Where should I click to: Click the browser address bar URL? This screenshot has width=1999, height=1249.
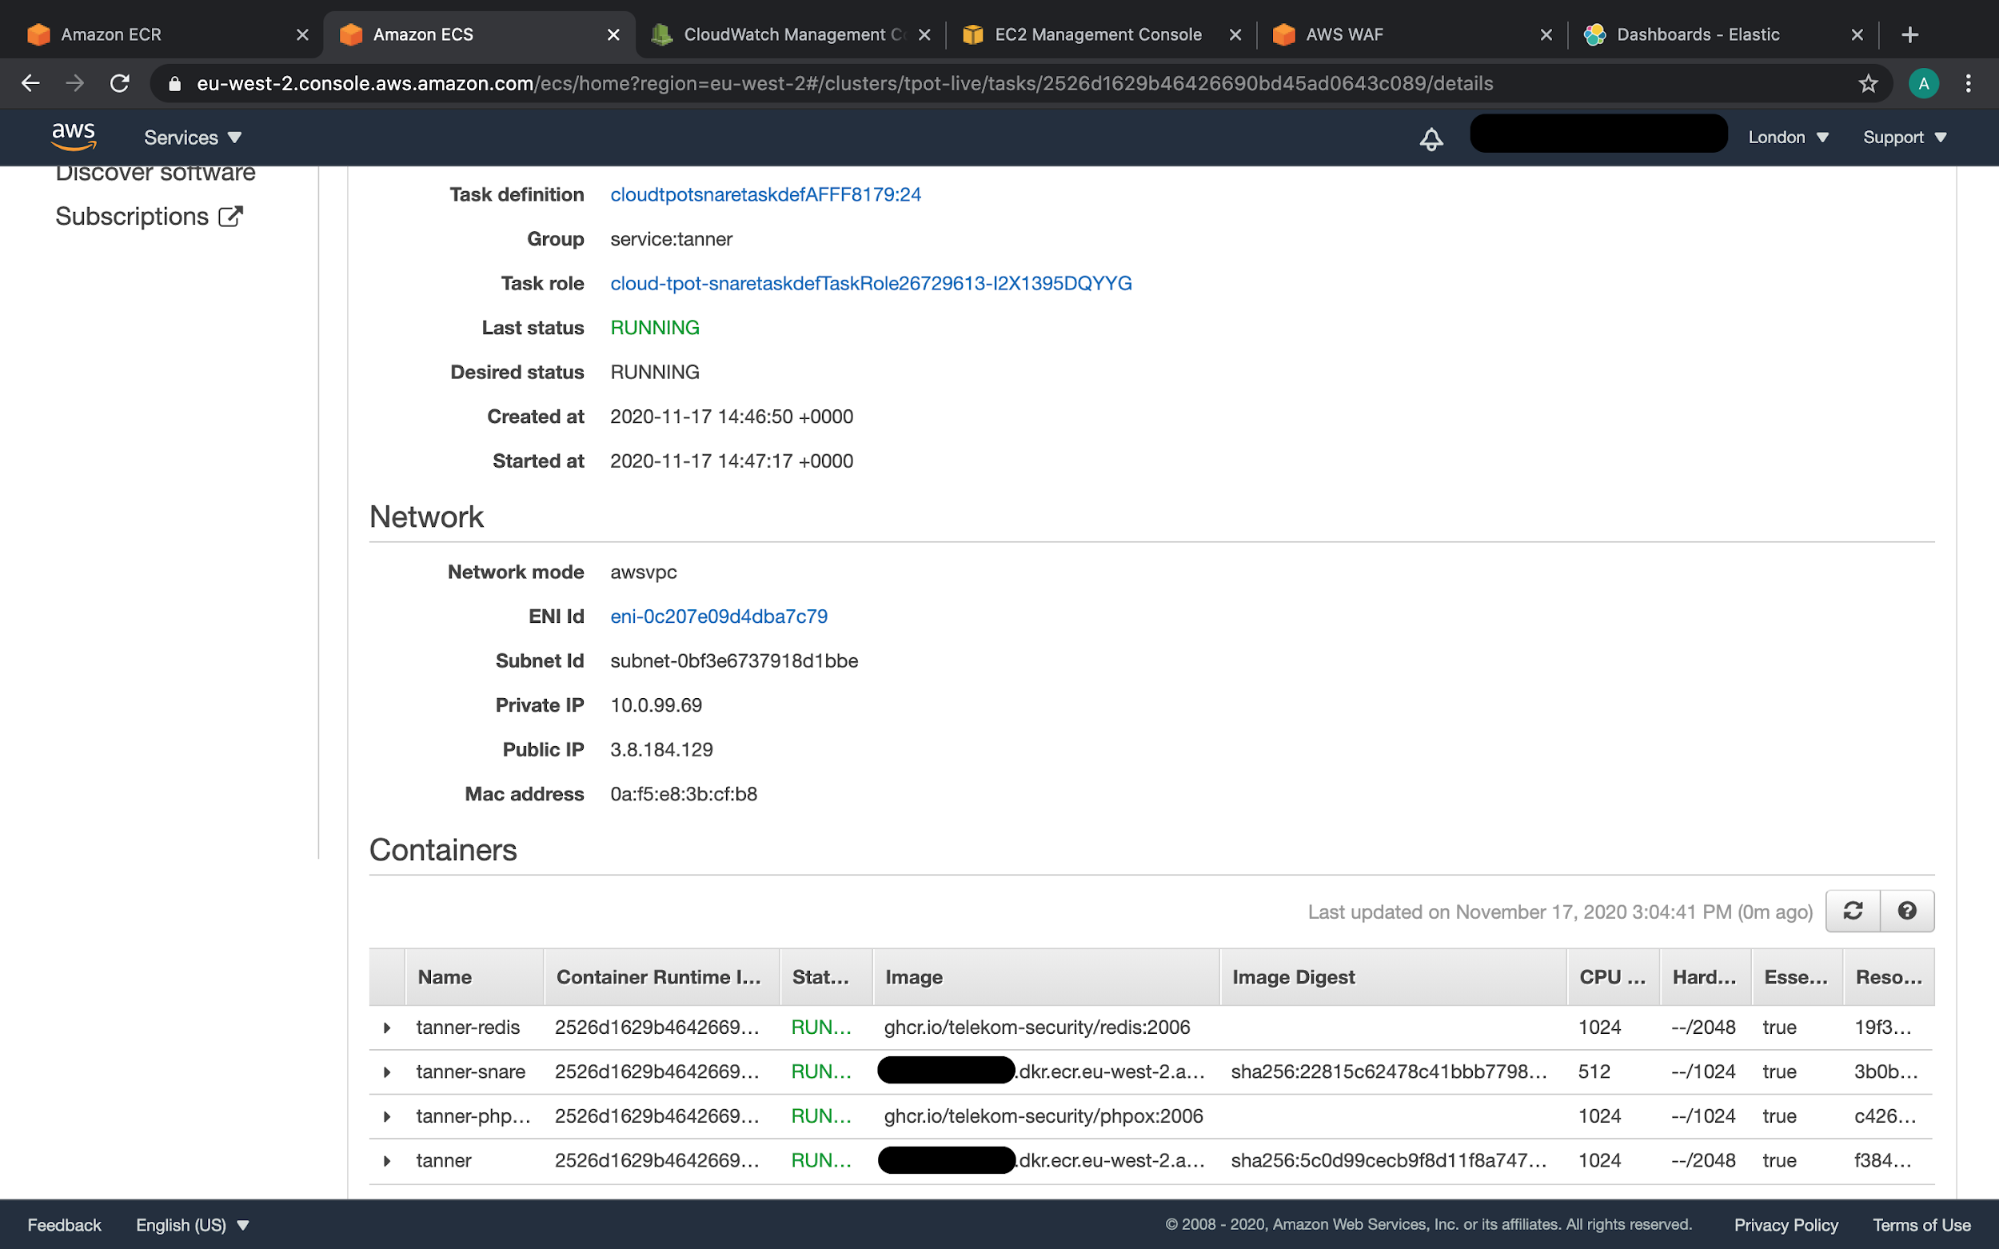845,84
